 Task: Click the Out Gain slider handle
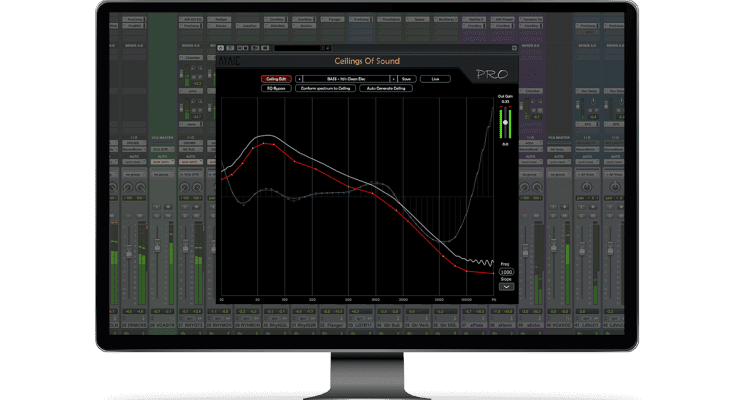pos(506,123)
